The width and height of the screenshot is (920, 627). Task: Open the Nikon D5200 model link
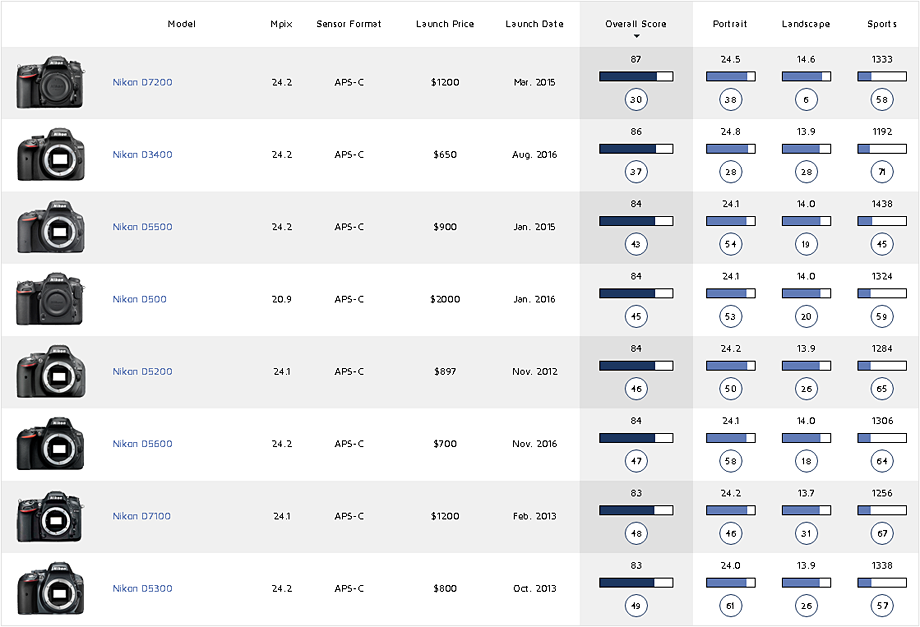(142, 372)
